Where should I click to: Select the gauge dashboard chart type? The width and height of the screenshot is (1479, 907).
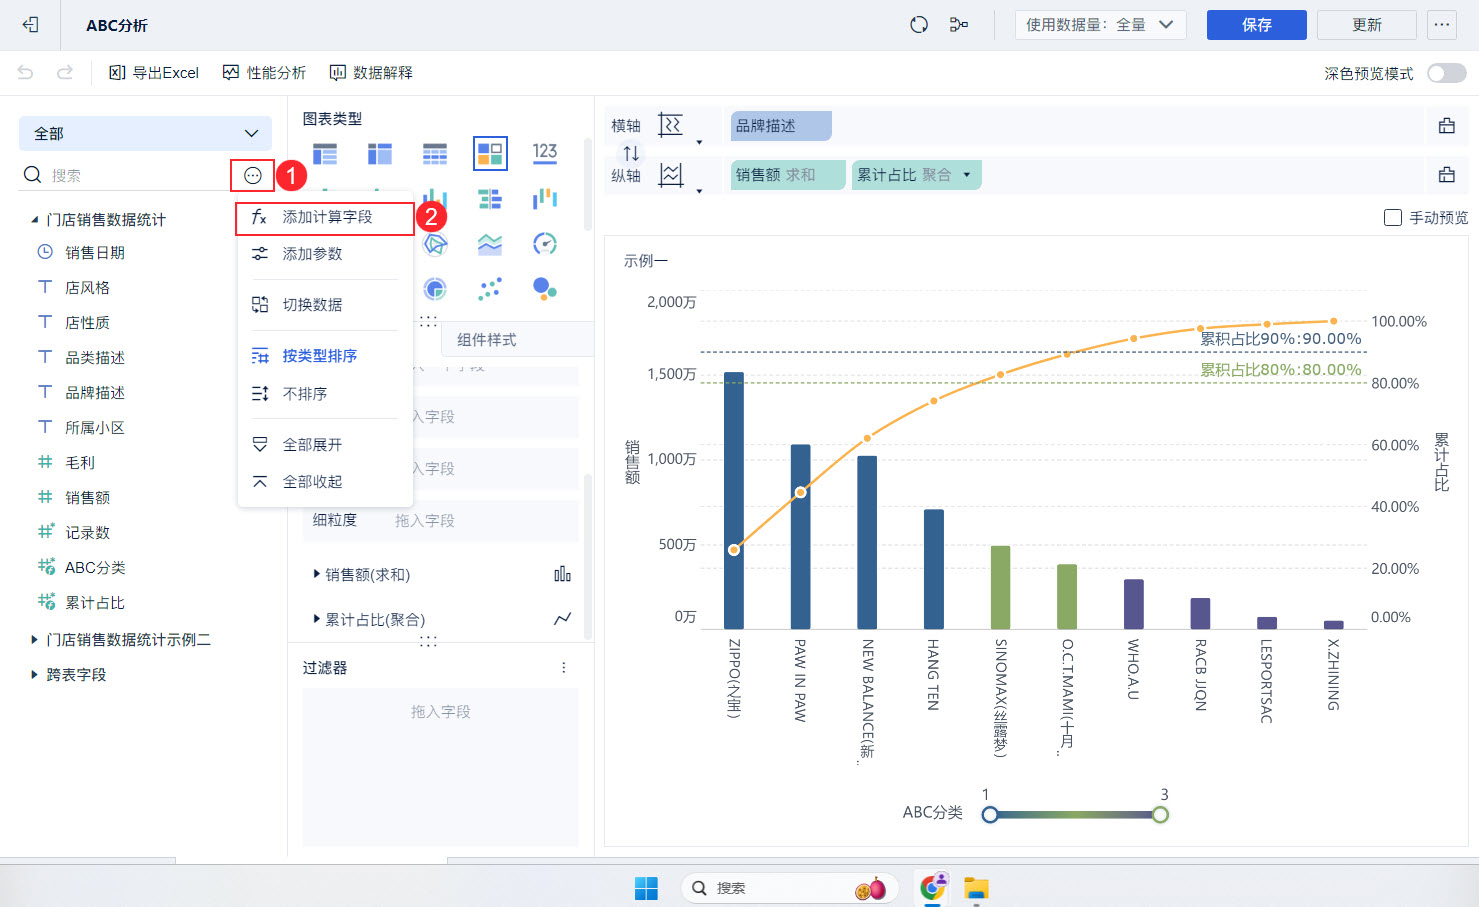point(545,244)
